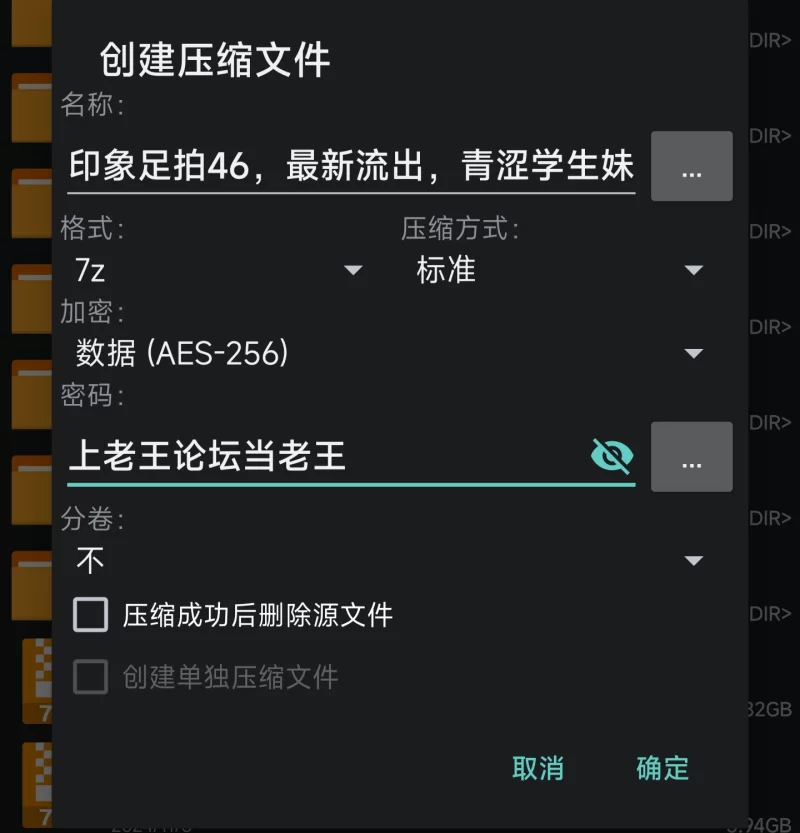Expand the 分卷 split volume dropdown
Screen dimensions: 800x833
389,560
